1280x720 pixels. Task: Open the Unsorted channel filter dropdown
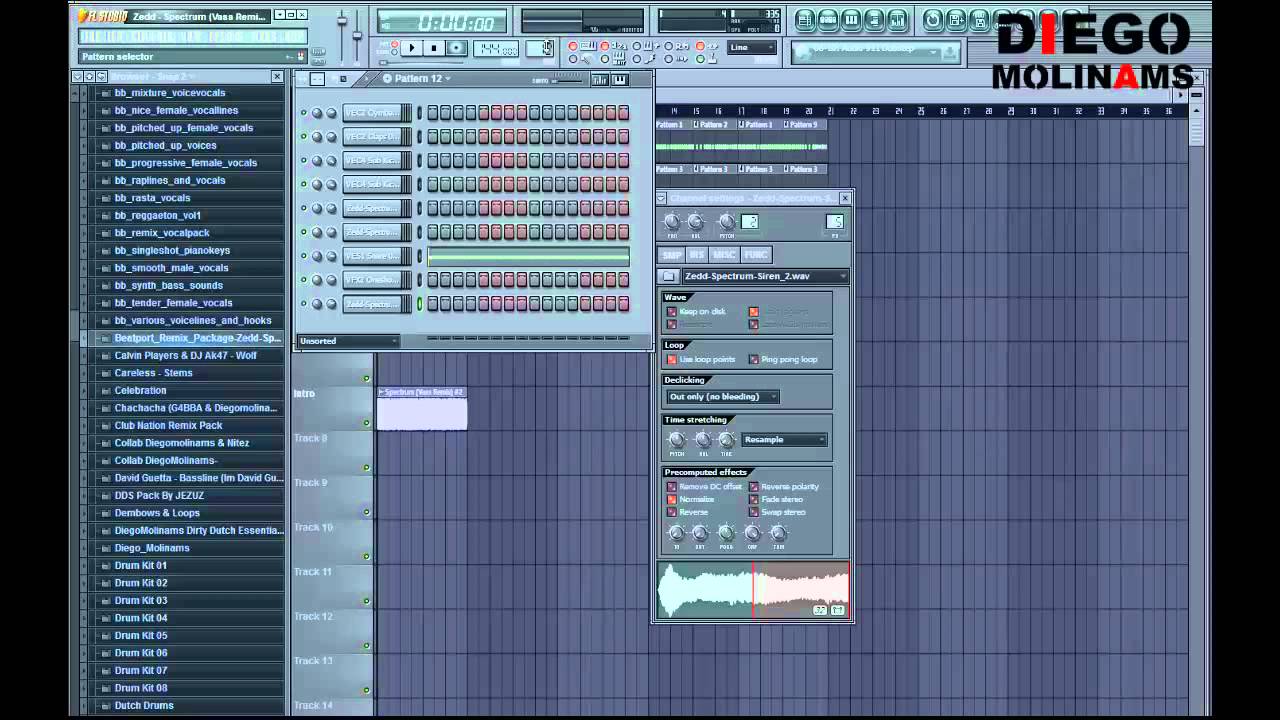pos(348,341)
